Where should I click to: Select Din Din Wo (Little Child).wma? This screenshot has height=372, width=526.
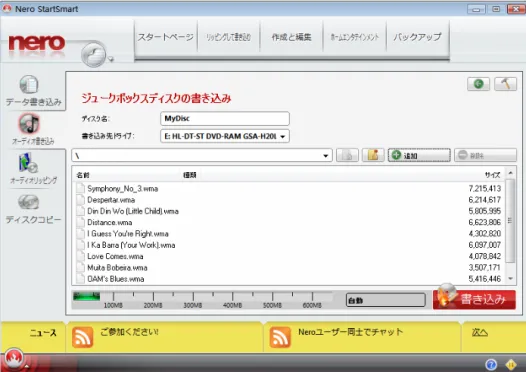click(x=133, y=211)
